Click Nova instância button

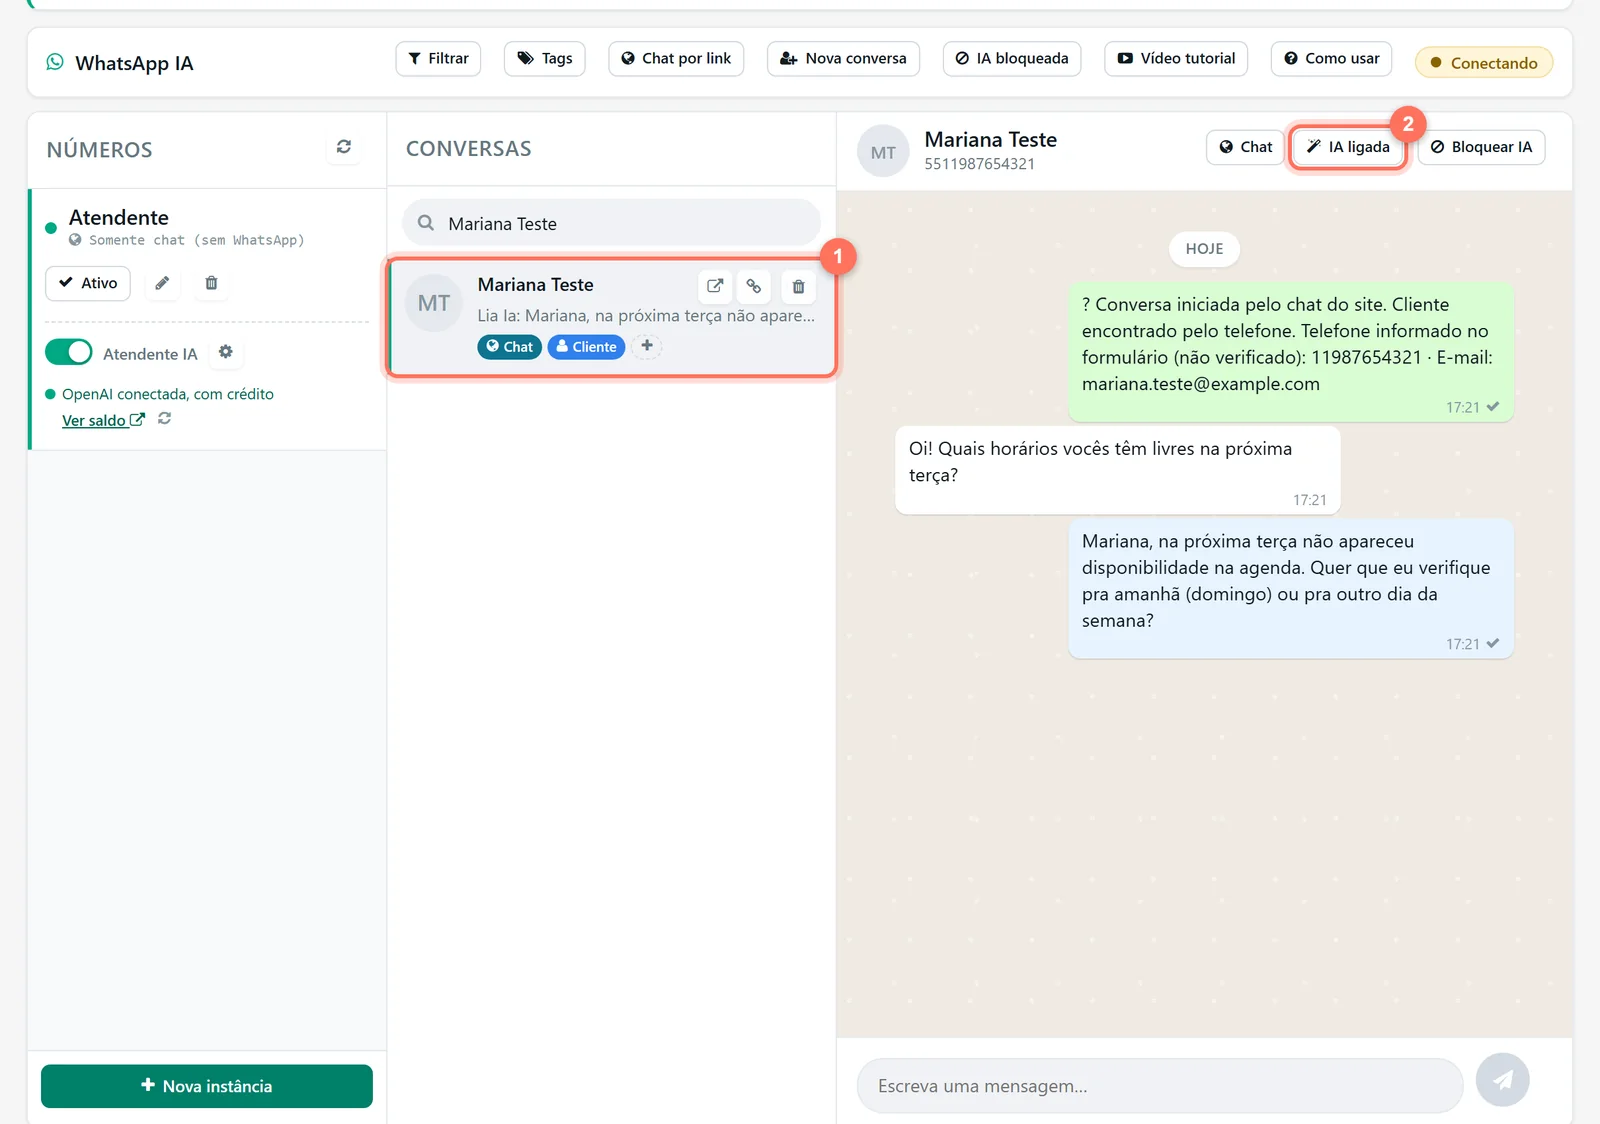[207, 1086]
